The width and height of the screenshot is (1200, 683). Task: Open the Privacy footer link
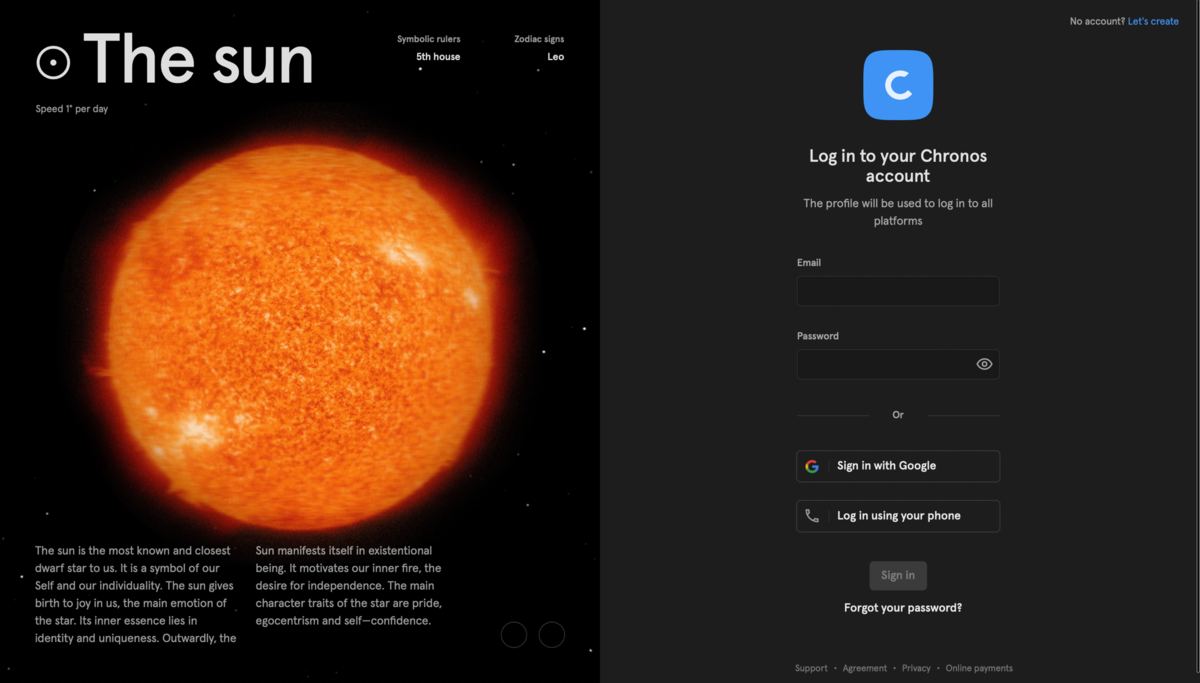point(916,668)
